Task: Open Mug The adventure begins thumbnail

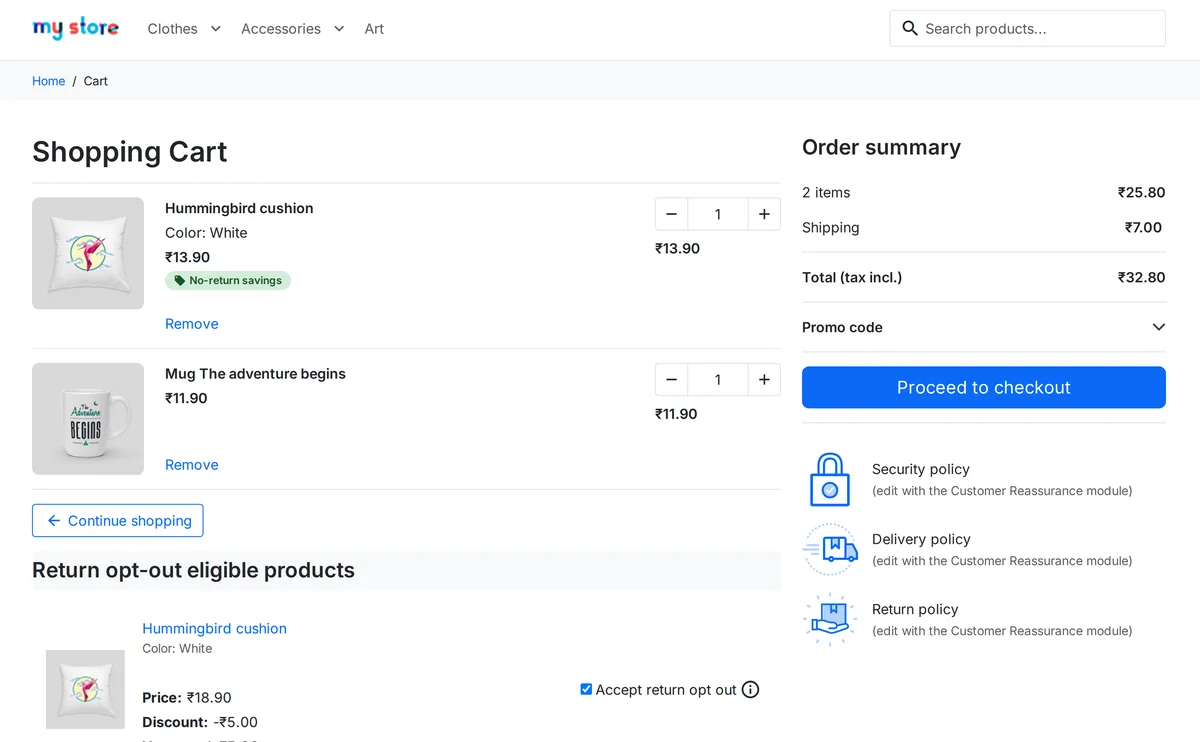Action: (88, 419)
